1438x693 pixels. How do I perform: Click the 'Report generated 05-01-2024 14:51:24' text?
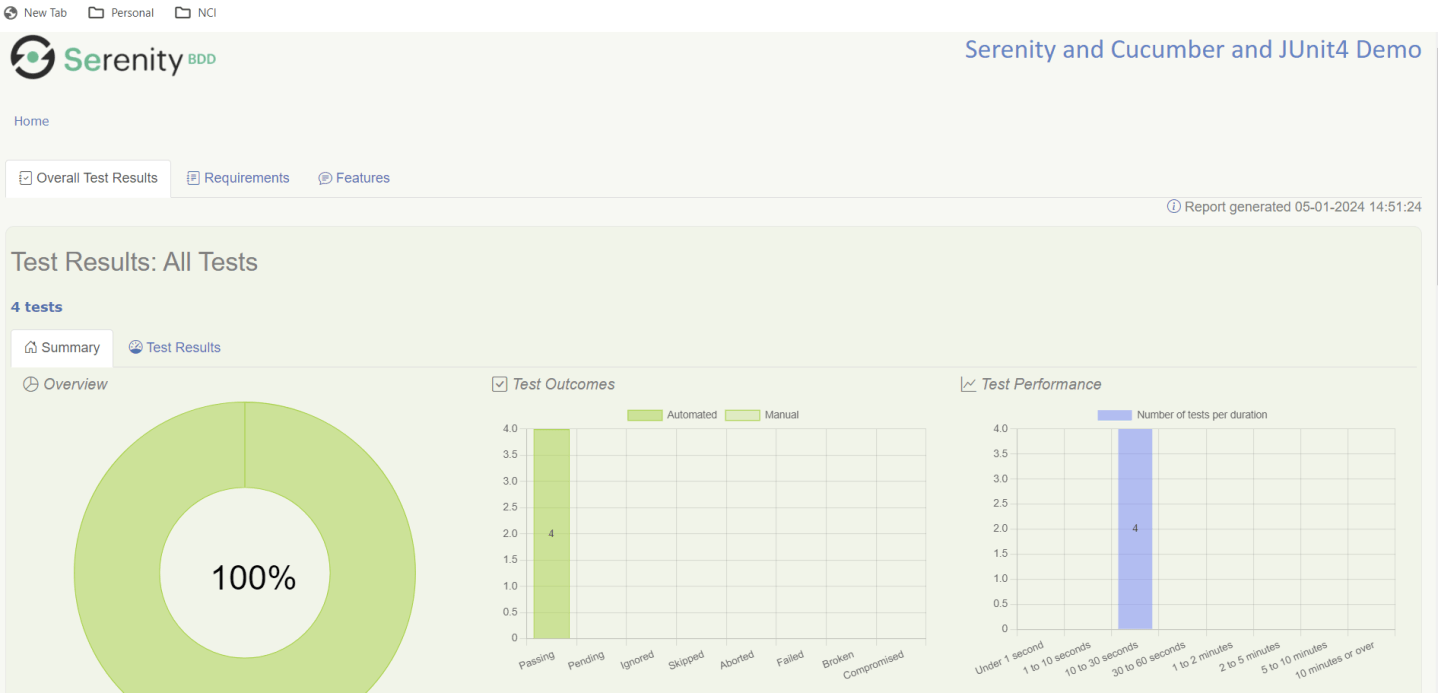(1303, 207)
